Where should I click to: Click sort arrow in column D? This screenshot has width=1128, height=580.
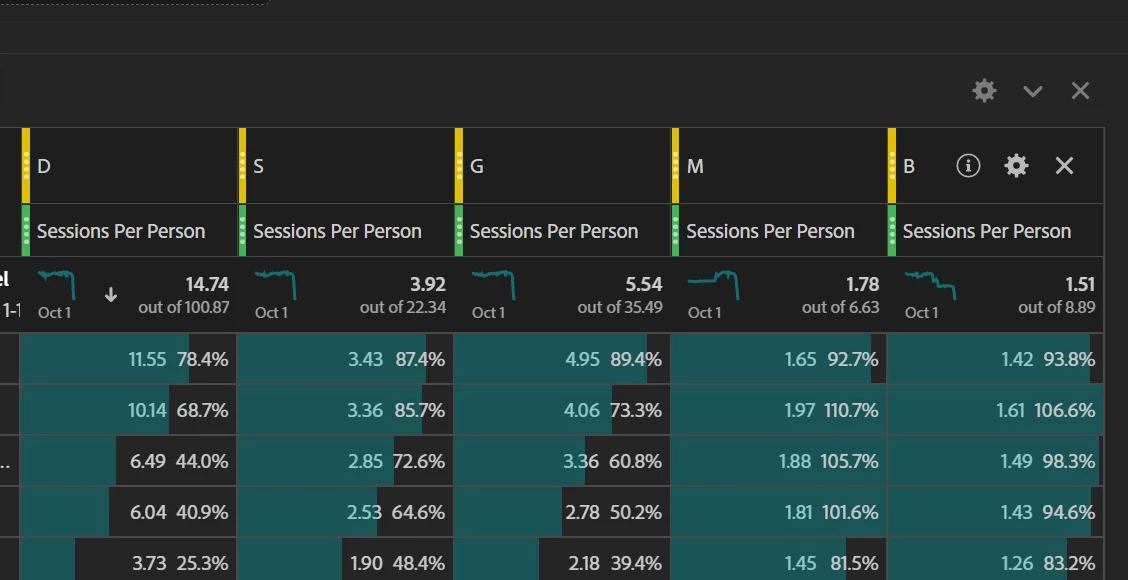pyautogui.click(x=111, y=294)
